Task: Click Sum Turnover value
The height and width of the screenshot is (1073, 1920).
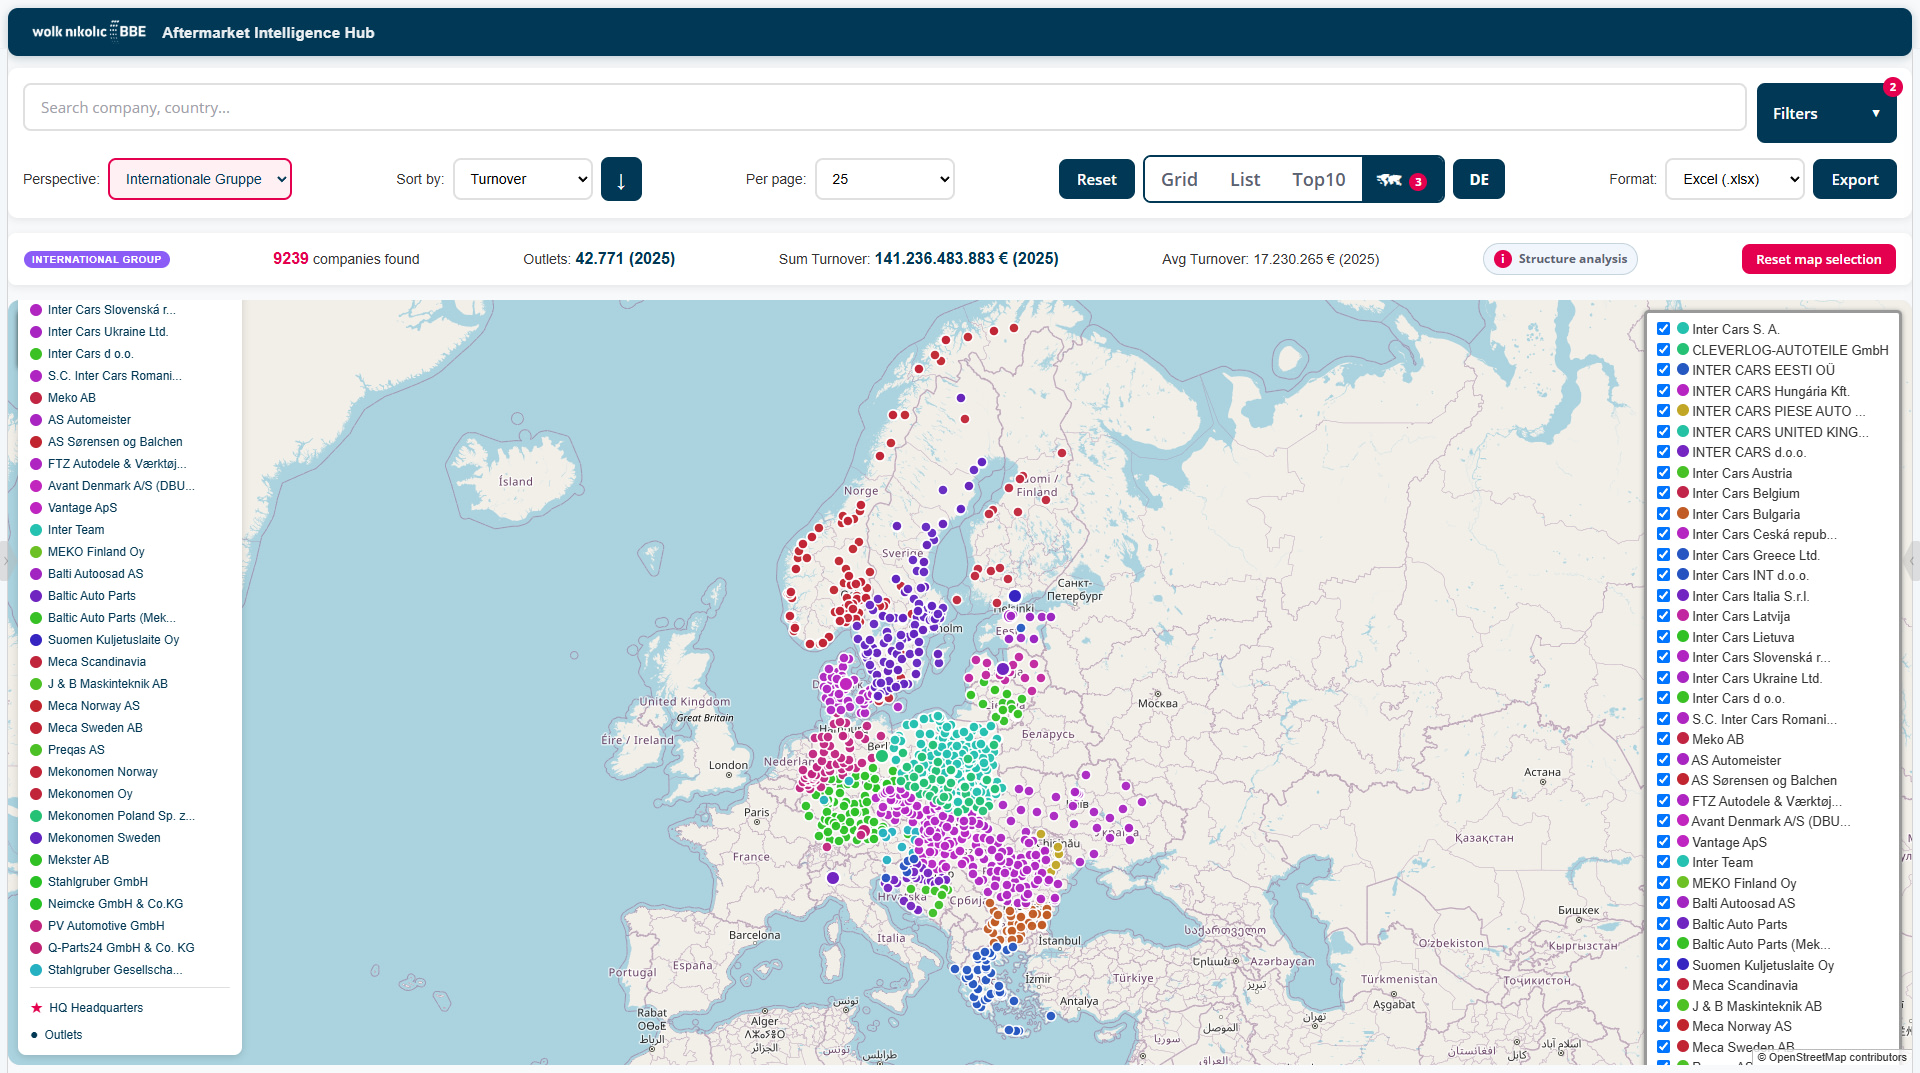Action: (966, 259)
